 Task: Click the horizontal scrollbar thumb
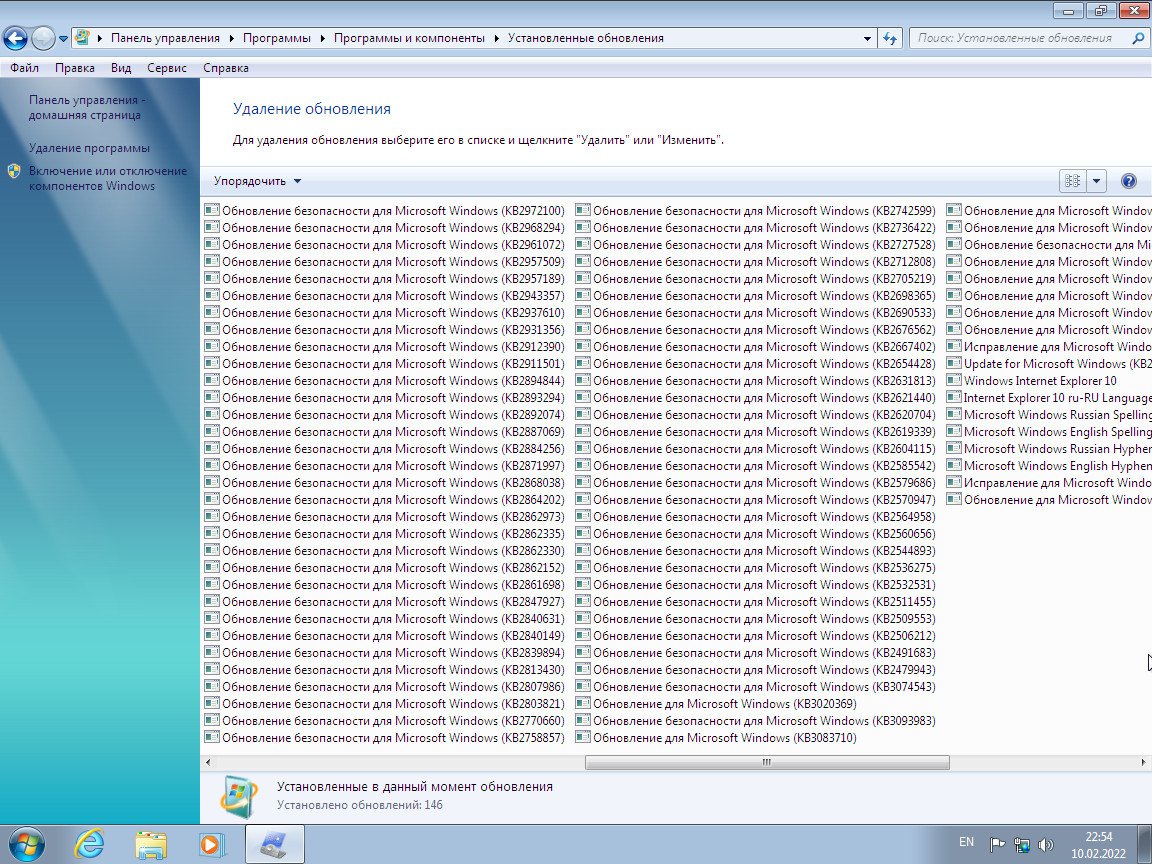click(x=767, y=763)
